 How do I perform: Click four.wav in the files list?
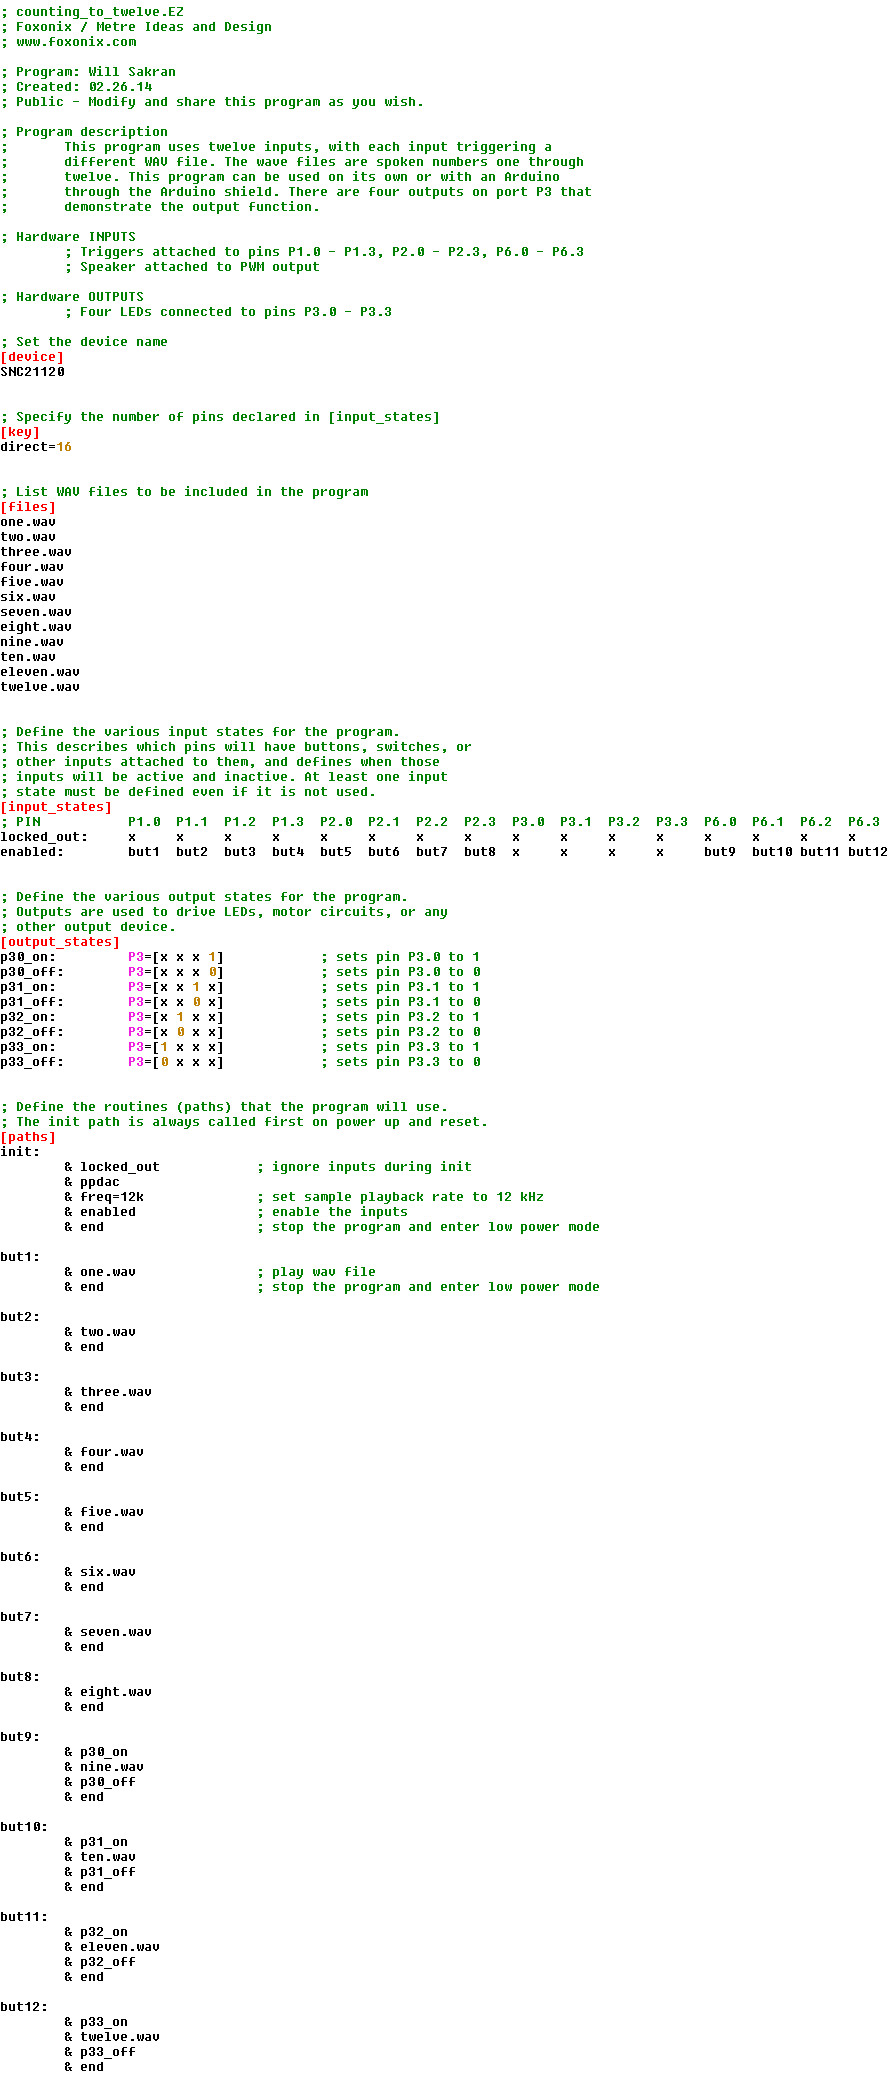click(32, 567)
